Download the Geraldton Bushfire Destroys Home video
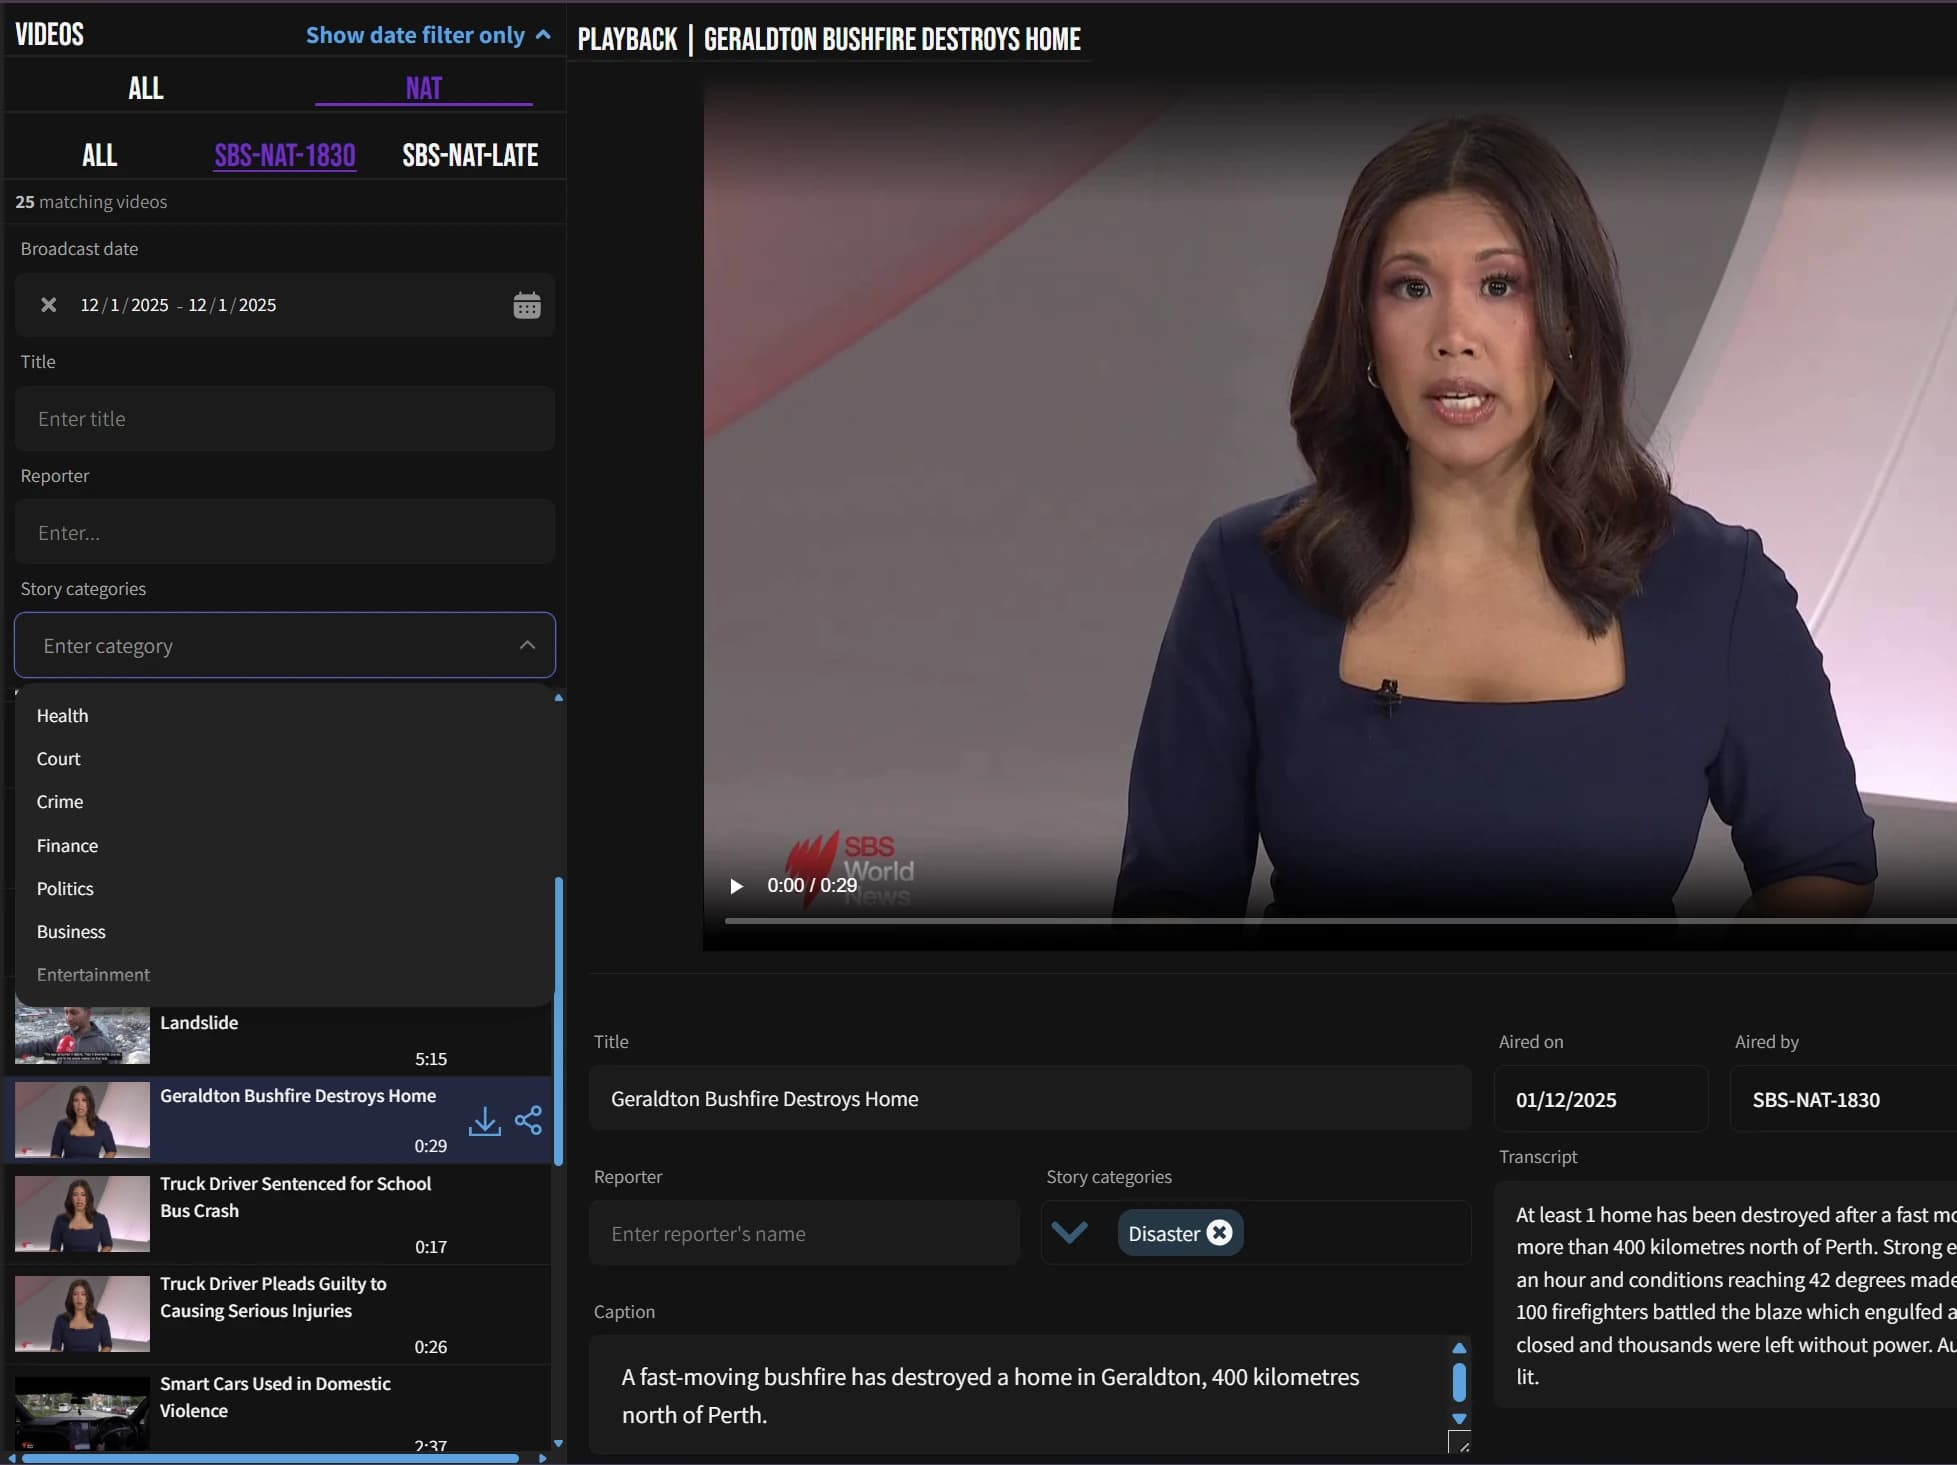1957x1465 pixels. (x=485, y=1121)
